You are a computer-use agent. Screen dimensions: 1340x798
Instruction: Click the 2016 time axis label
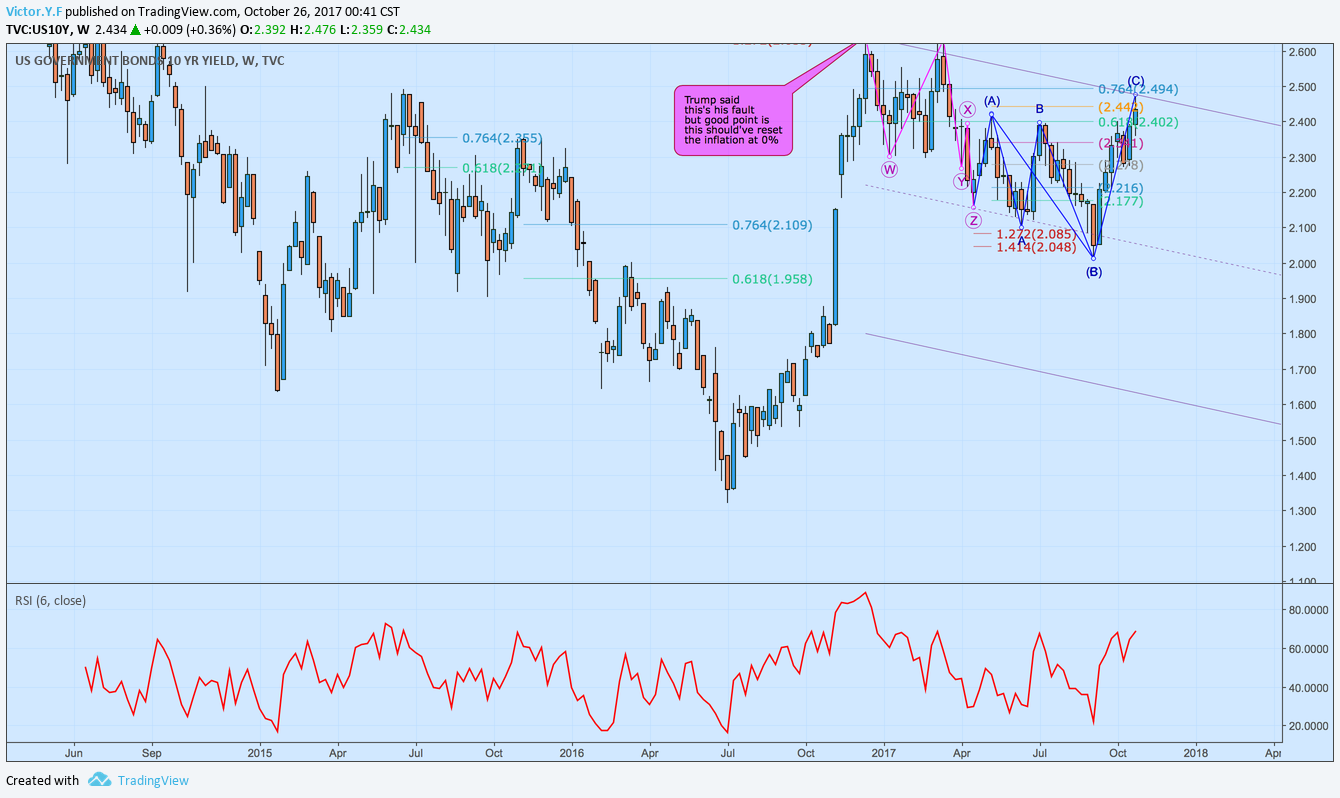point(571,751)
